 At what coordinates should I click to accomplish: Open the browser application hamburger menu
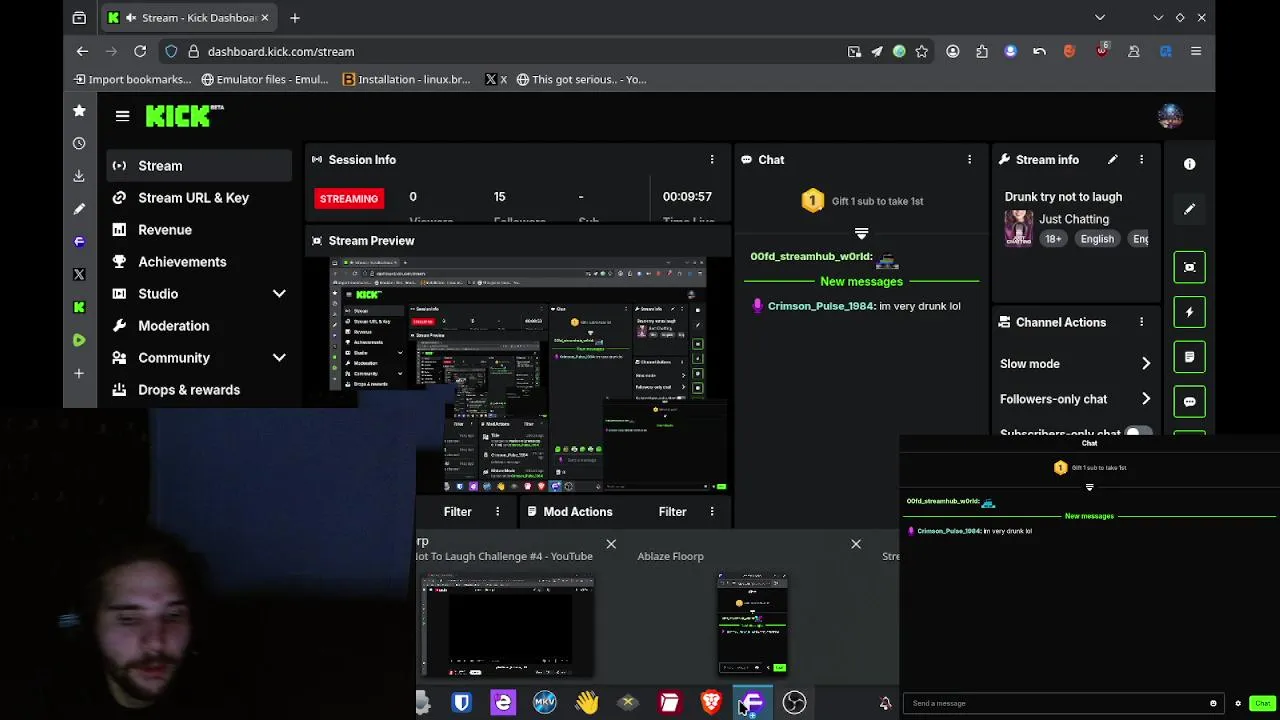point(1195,51)
